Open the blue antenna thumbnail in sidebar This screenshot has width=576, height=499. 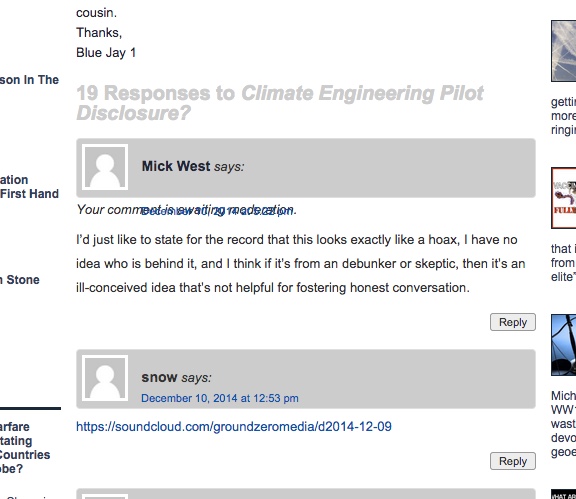564,345
